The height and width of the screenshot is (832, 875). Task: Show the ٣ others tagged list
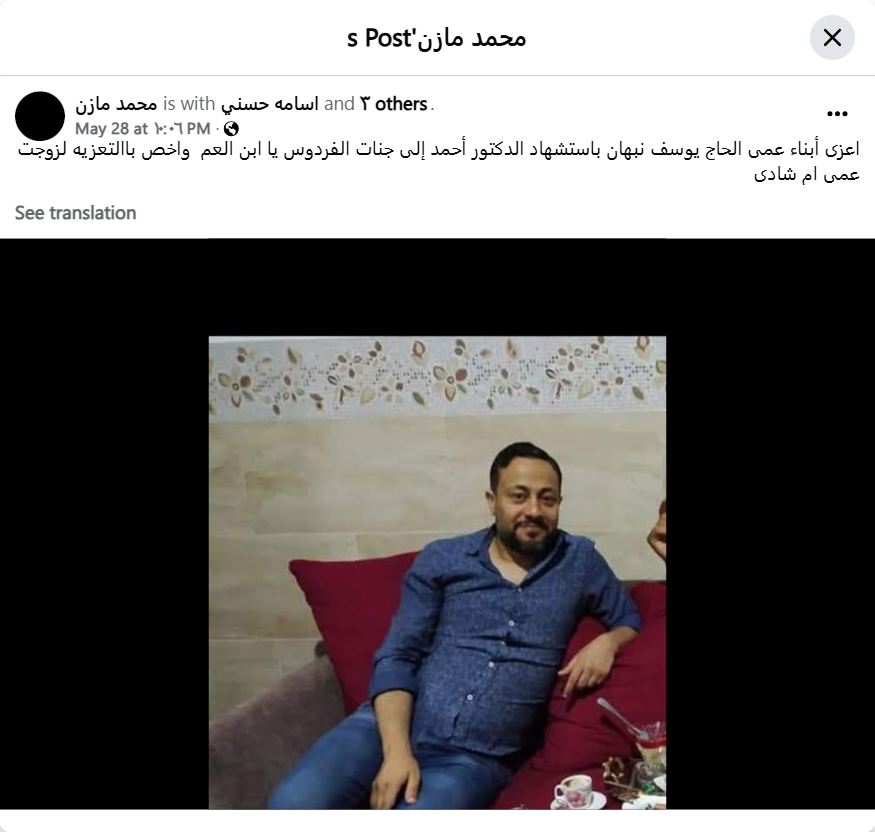pos(394,104)
